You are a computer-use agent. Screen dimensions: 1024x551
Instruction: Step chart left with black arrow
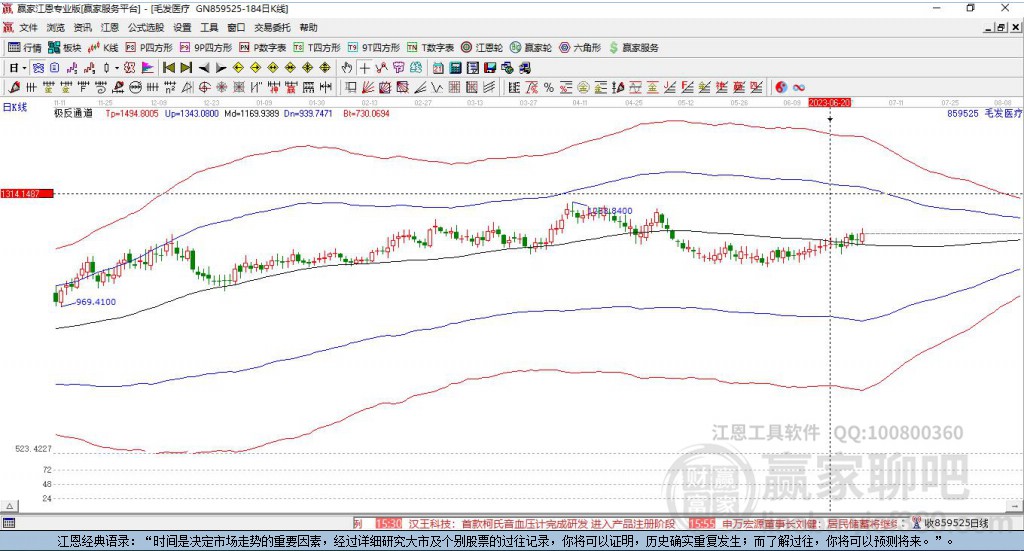point(204,68)
